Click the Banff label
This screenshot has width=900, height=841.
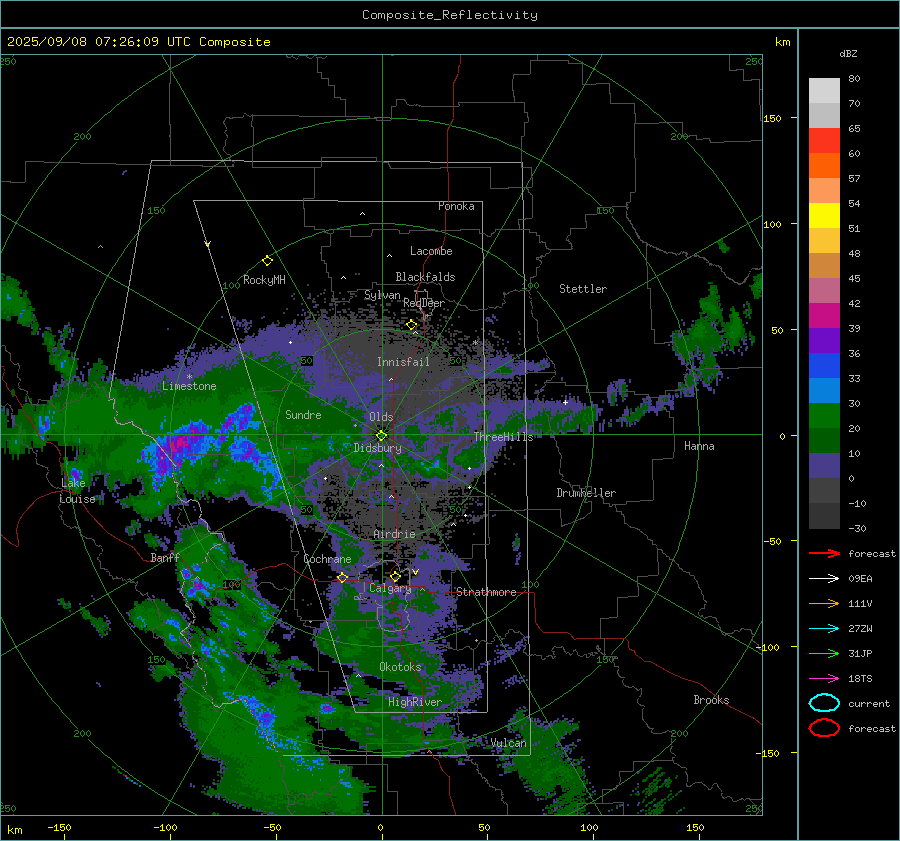pyautogui.click(x=165, y=558)
